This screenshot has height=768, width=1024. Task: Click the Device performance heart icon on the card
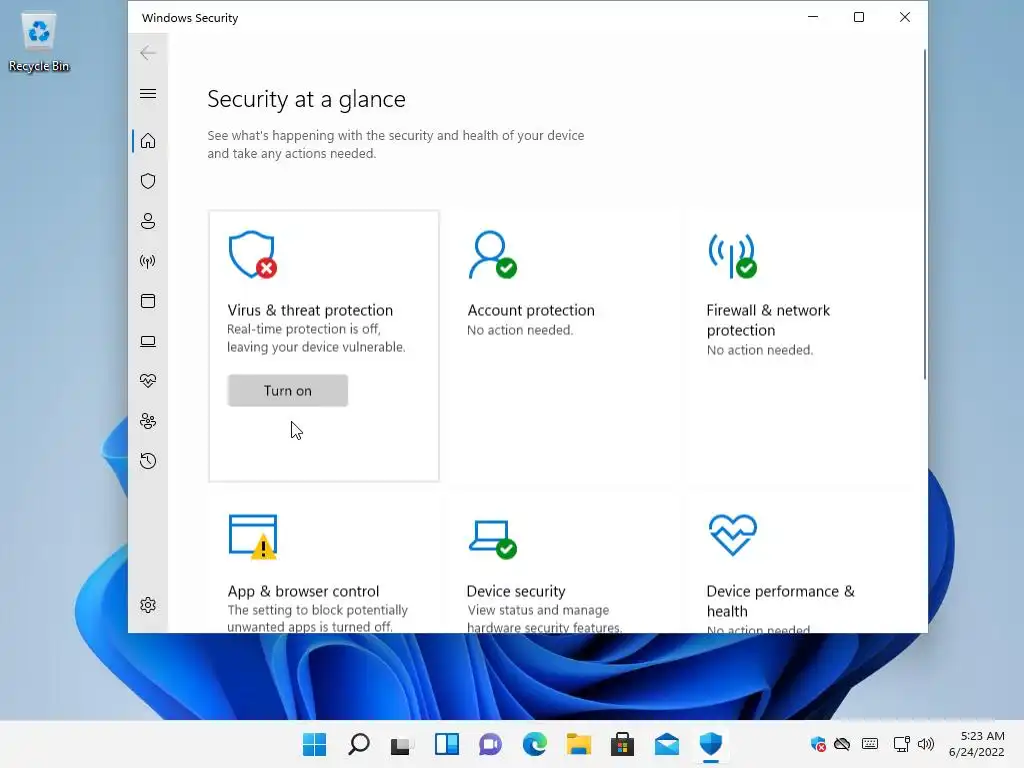[733, 535]
